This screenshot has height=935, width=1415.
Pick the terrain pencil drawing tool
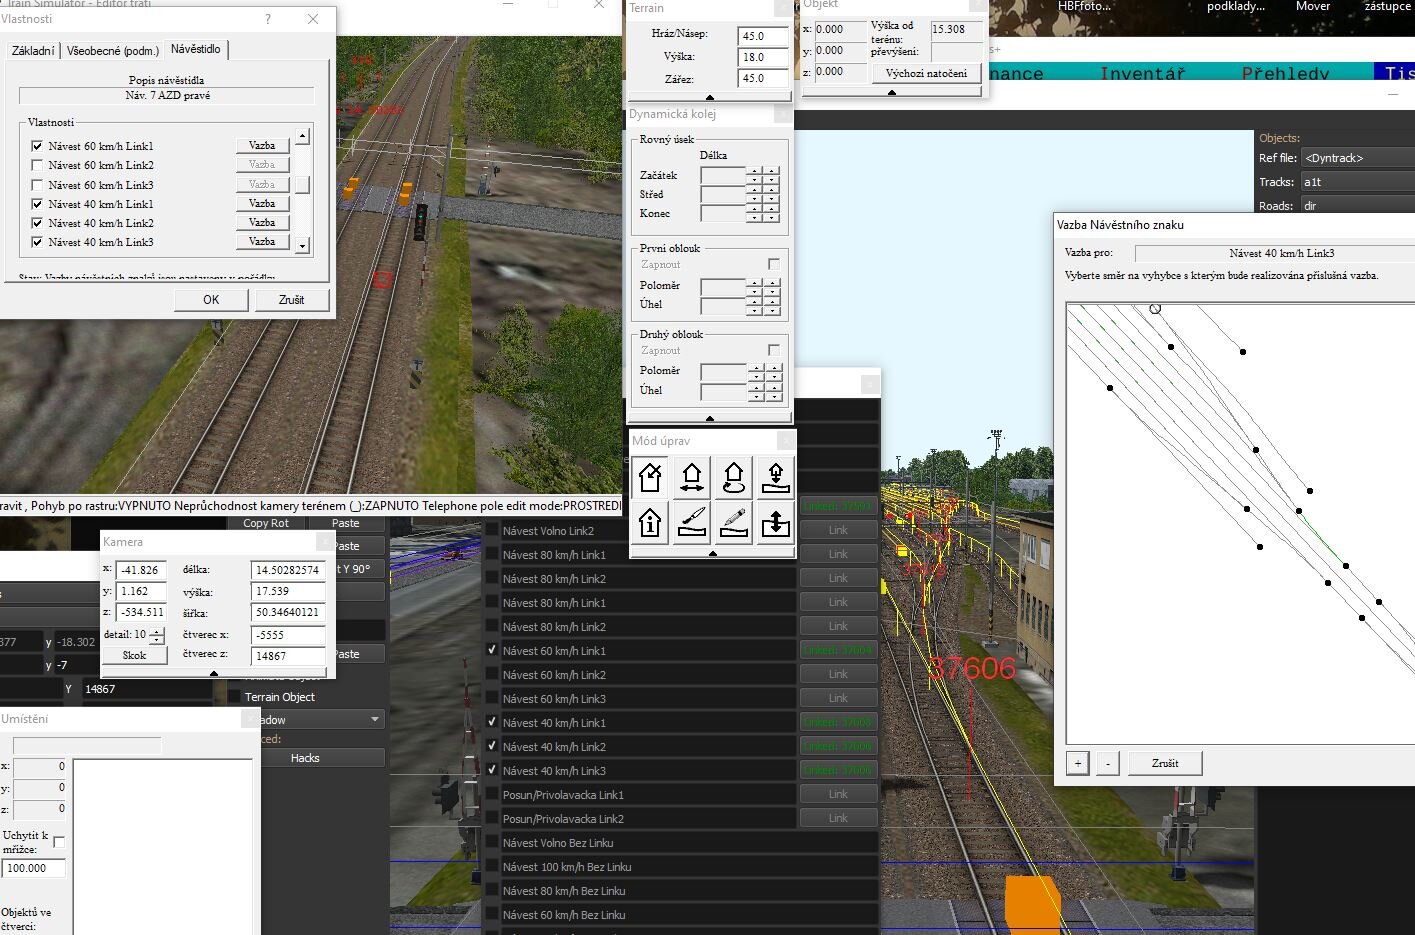pos(734,522)
